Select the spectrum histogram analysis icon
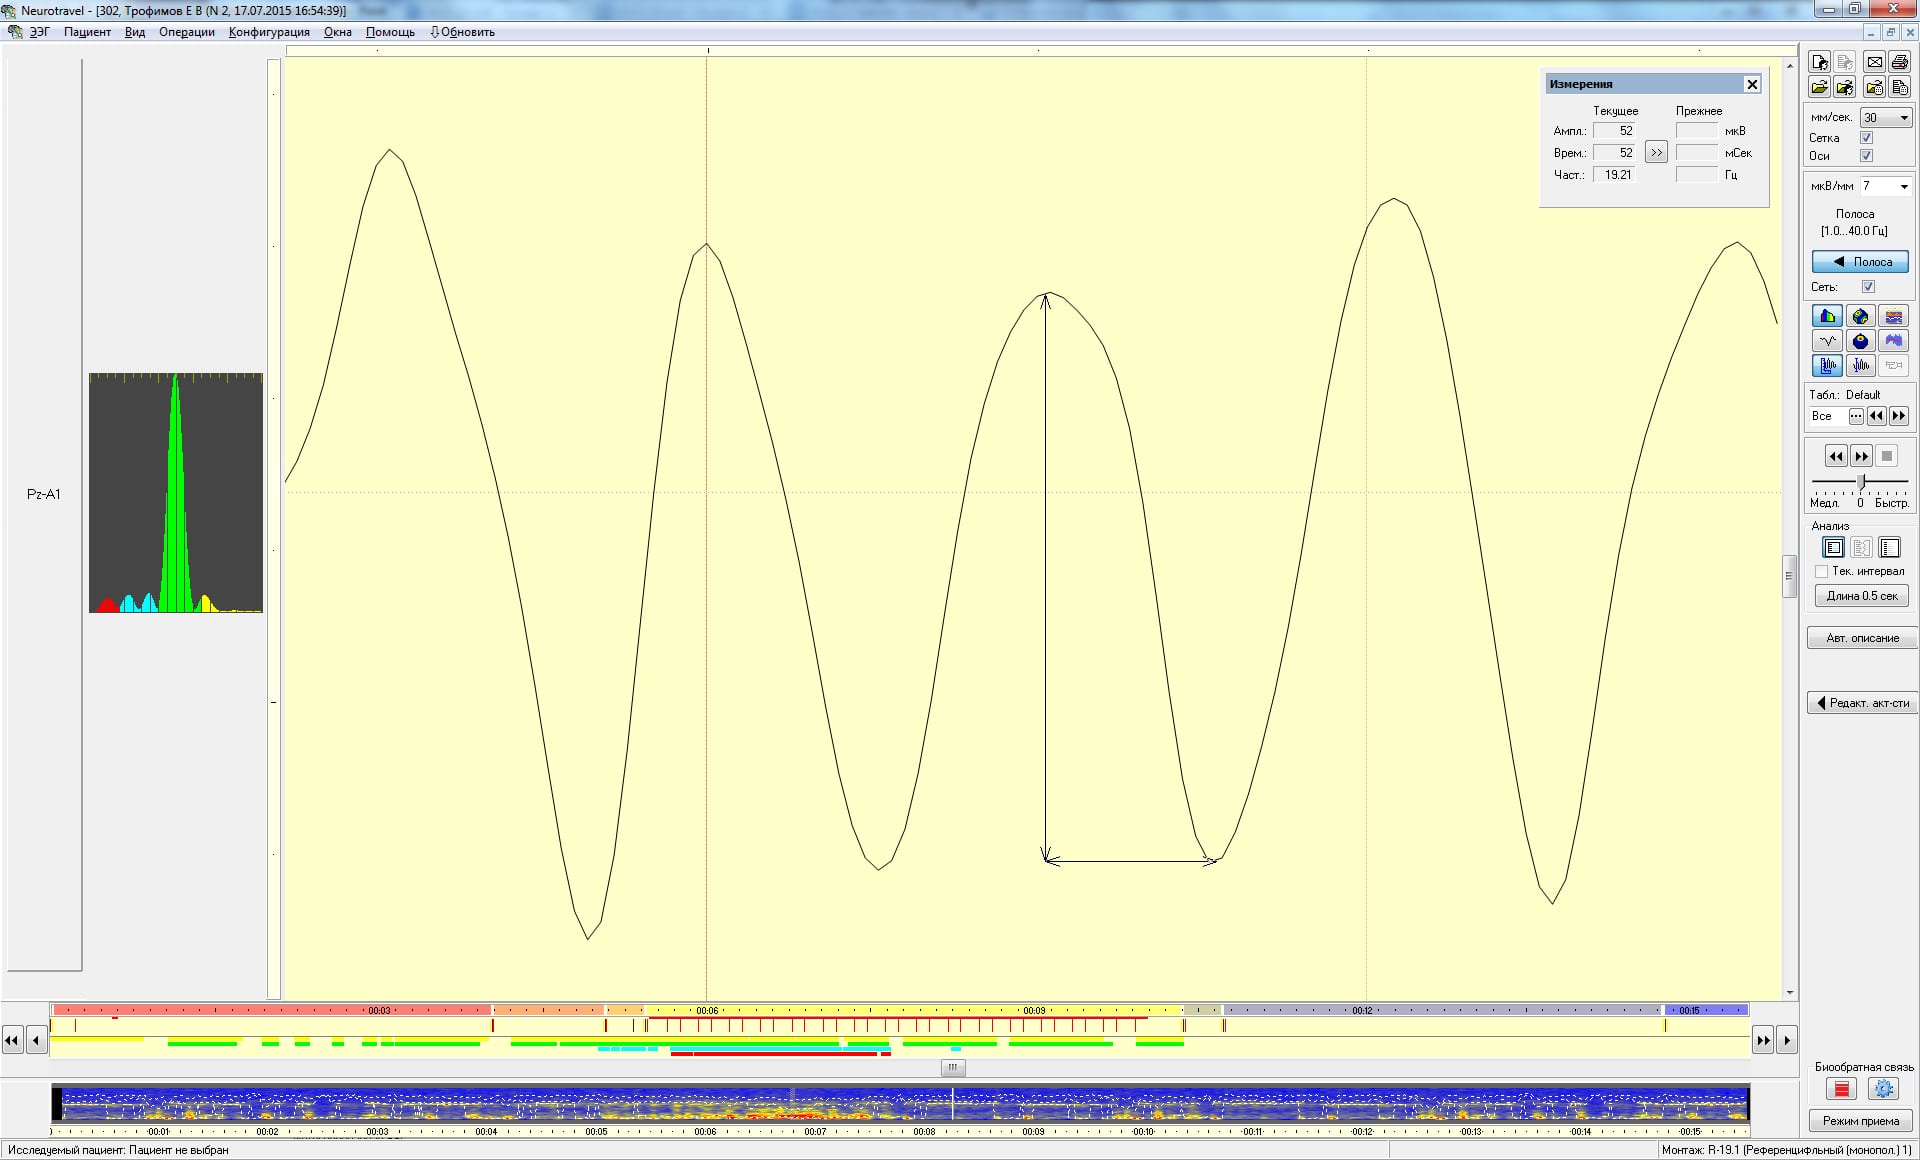 1828,317
